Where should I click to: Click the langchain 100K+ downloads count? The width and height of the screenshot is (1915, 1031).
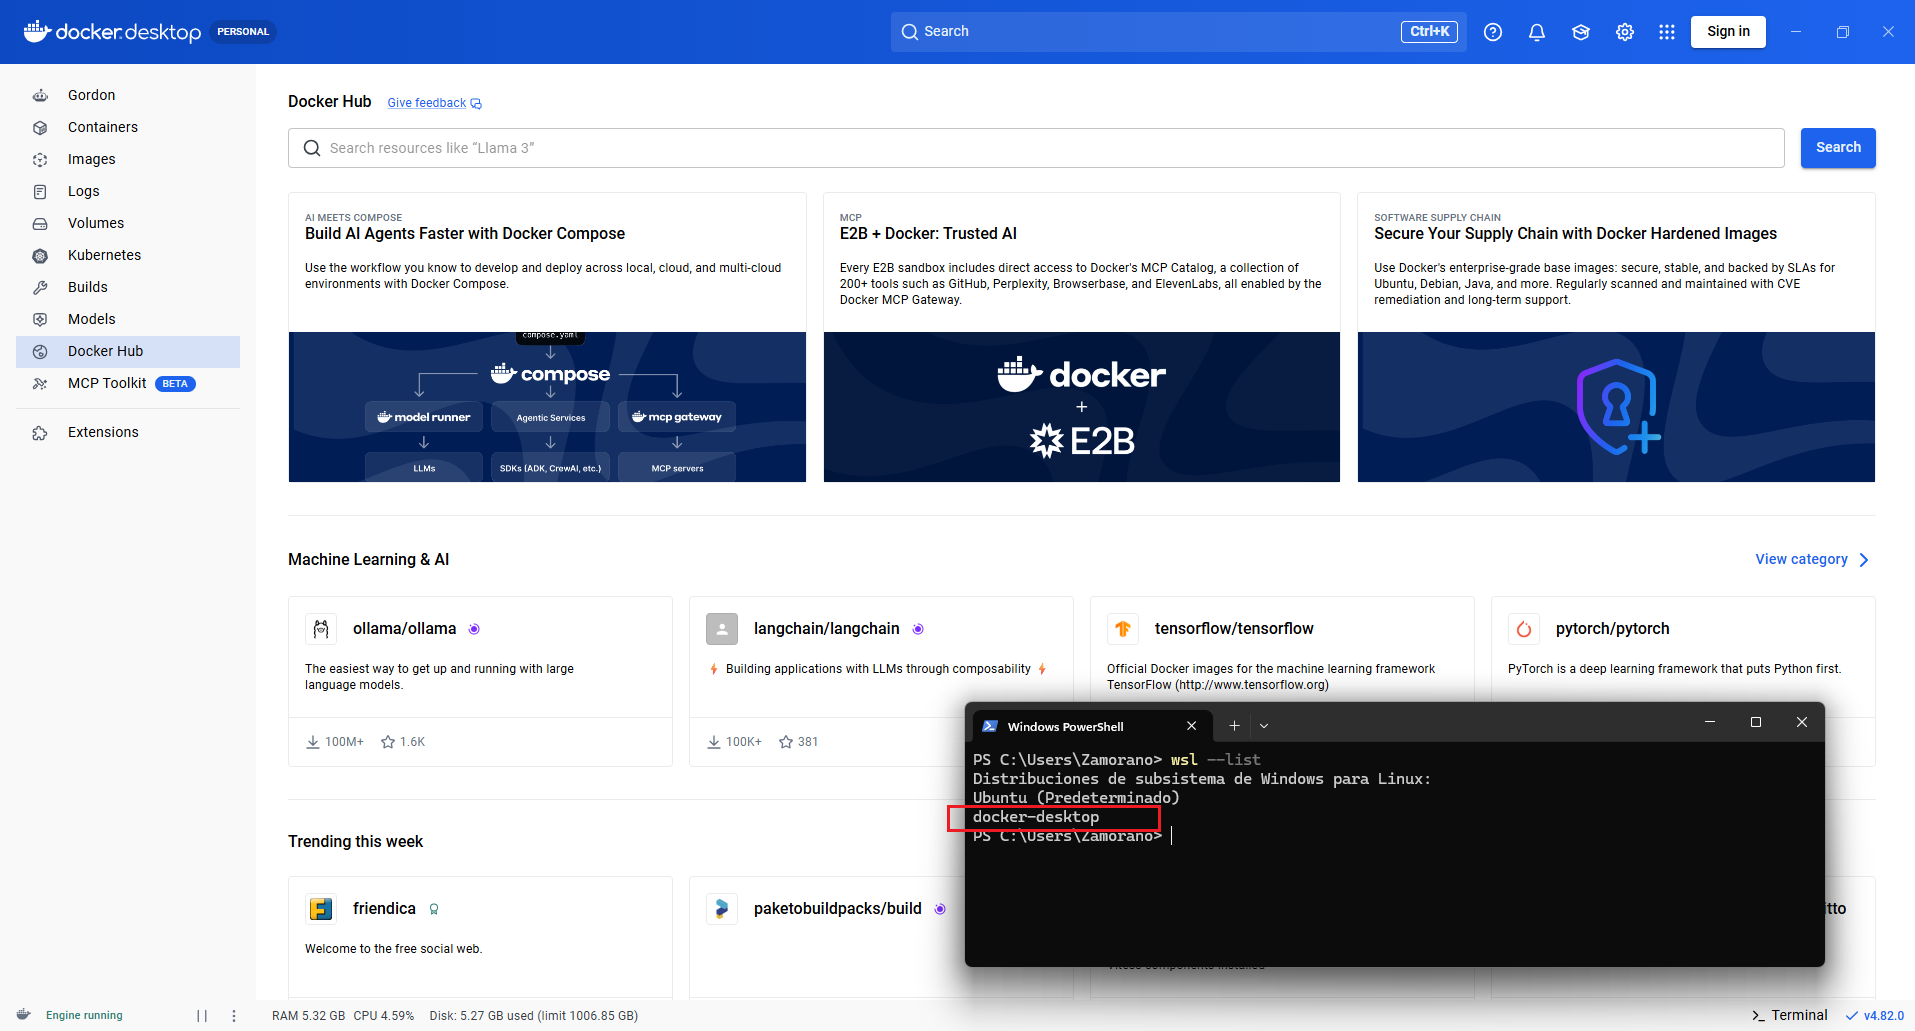[x=734, y=742]
